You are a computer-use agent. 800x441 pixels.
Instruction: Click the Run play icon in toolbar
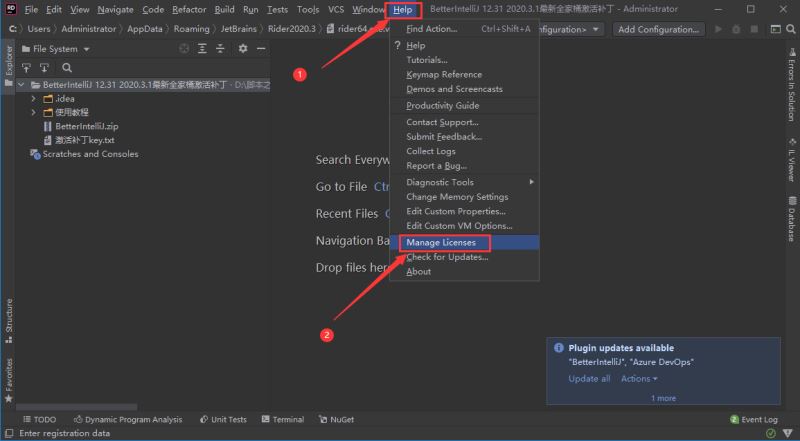pyautogui.click(x=718, y=29)
